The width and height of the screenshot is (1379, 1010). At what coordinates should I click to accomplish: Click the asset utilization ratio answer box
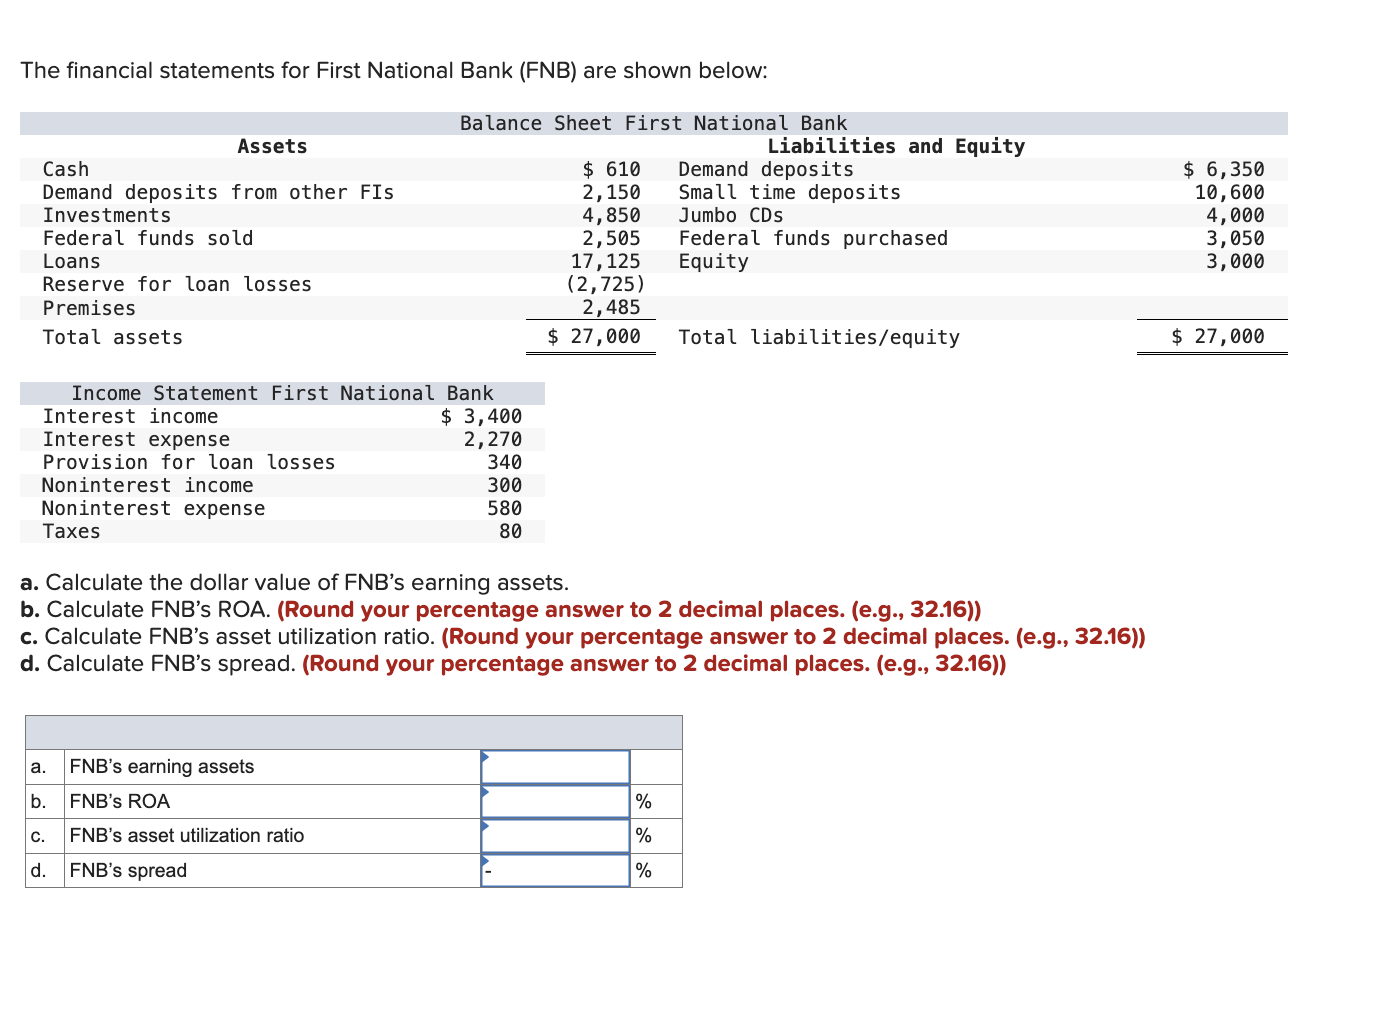point(554,835)
